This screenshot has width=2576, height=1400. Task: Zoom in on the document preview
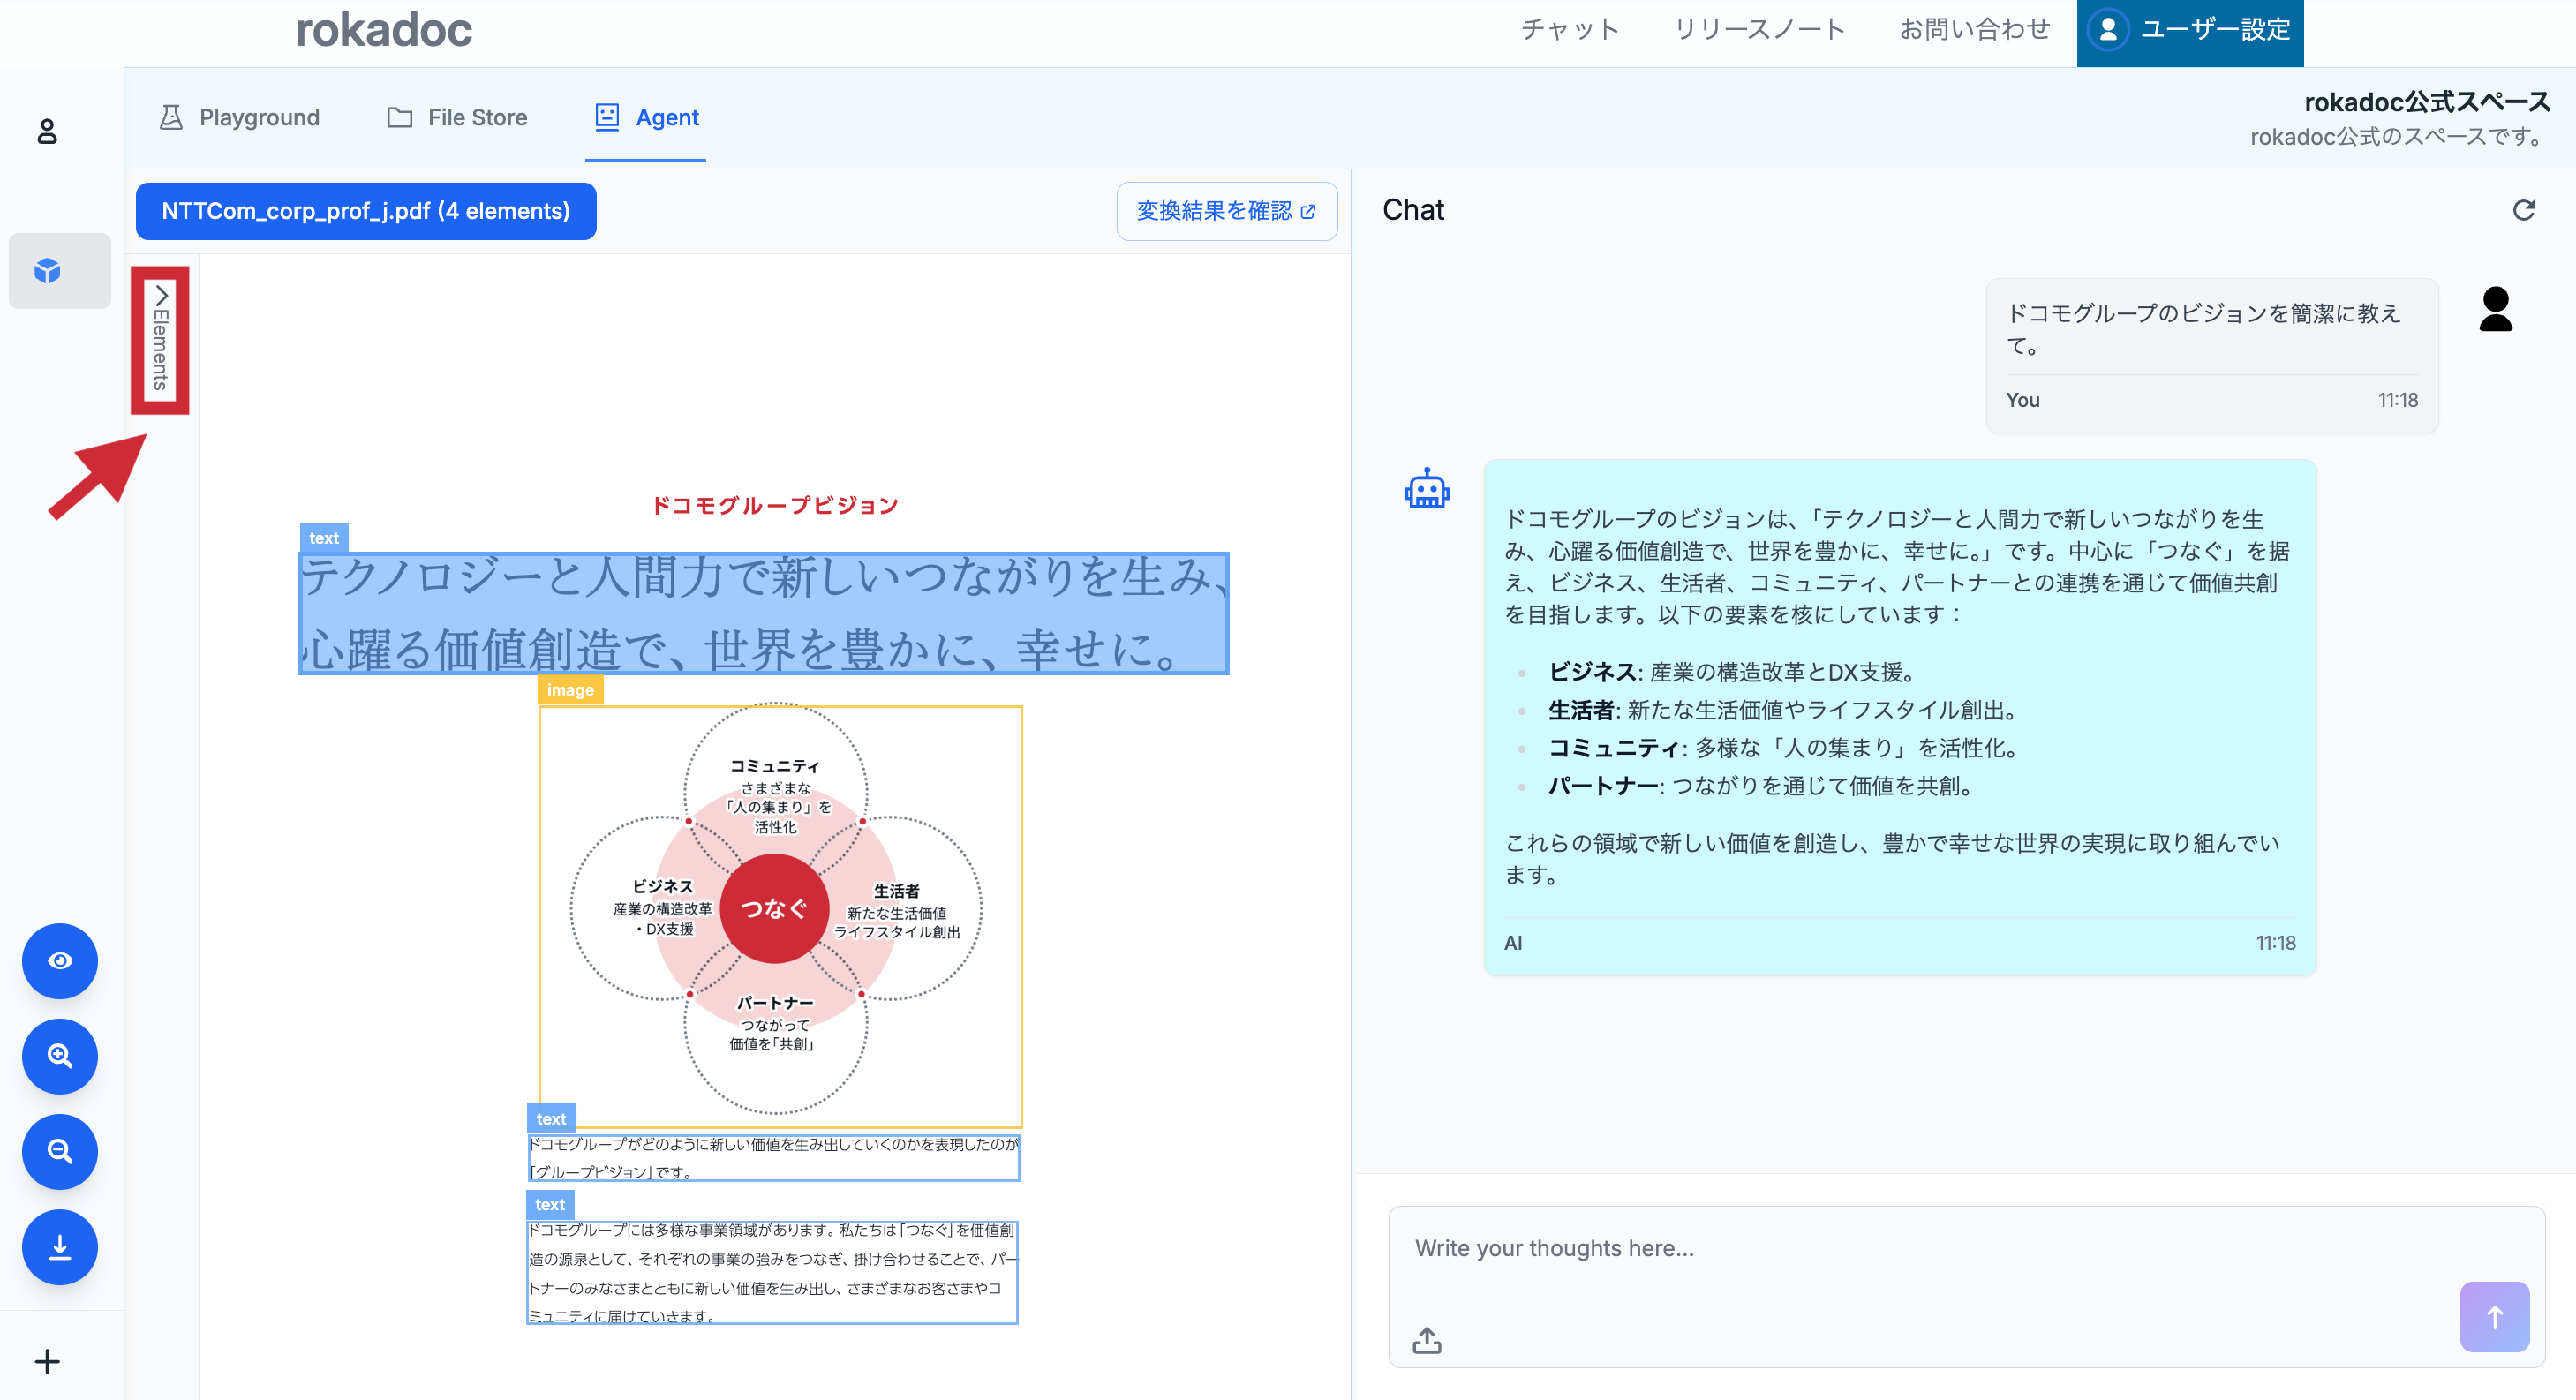pos(60,1056)
